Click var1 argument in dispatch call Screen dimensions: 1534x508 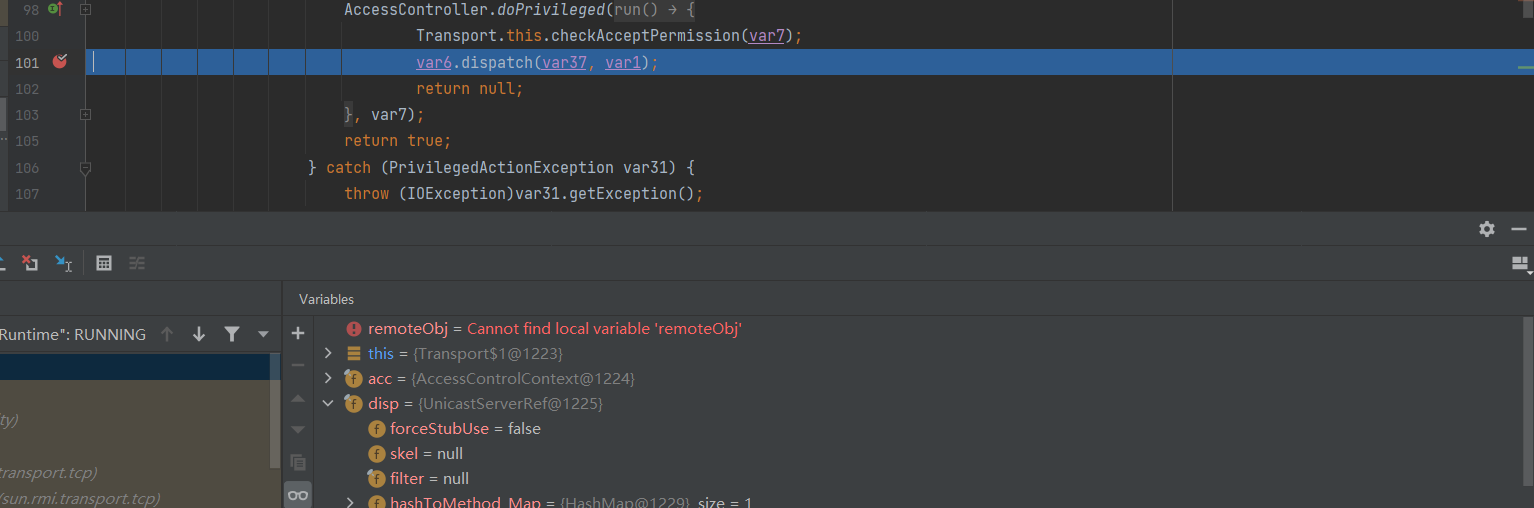[x=623, y=62]
